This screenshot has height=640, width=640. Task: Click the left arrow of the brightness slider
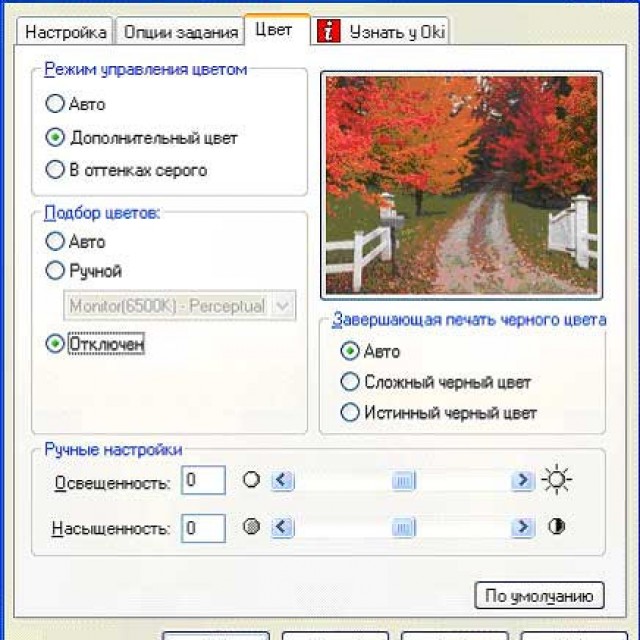pos(283,481)
